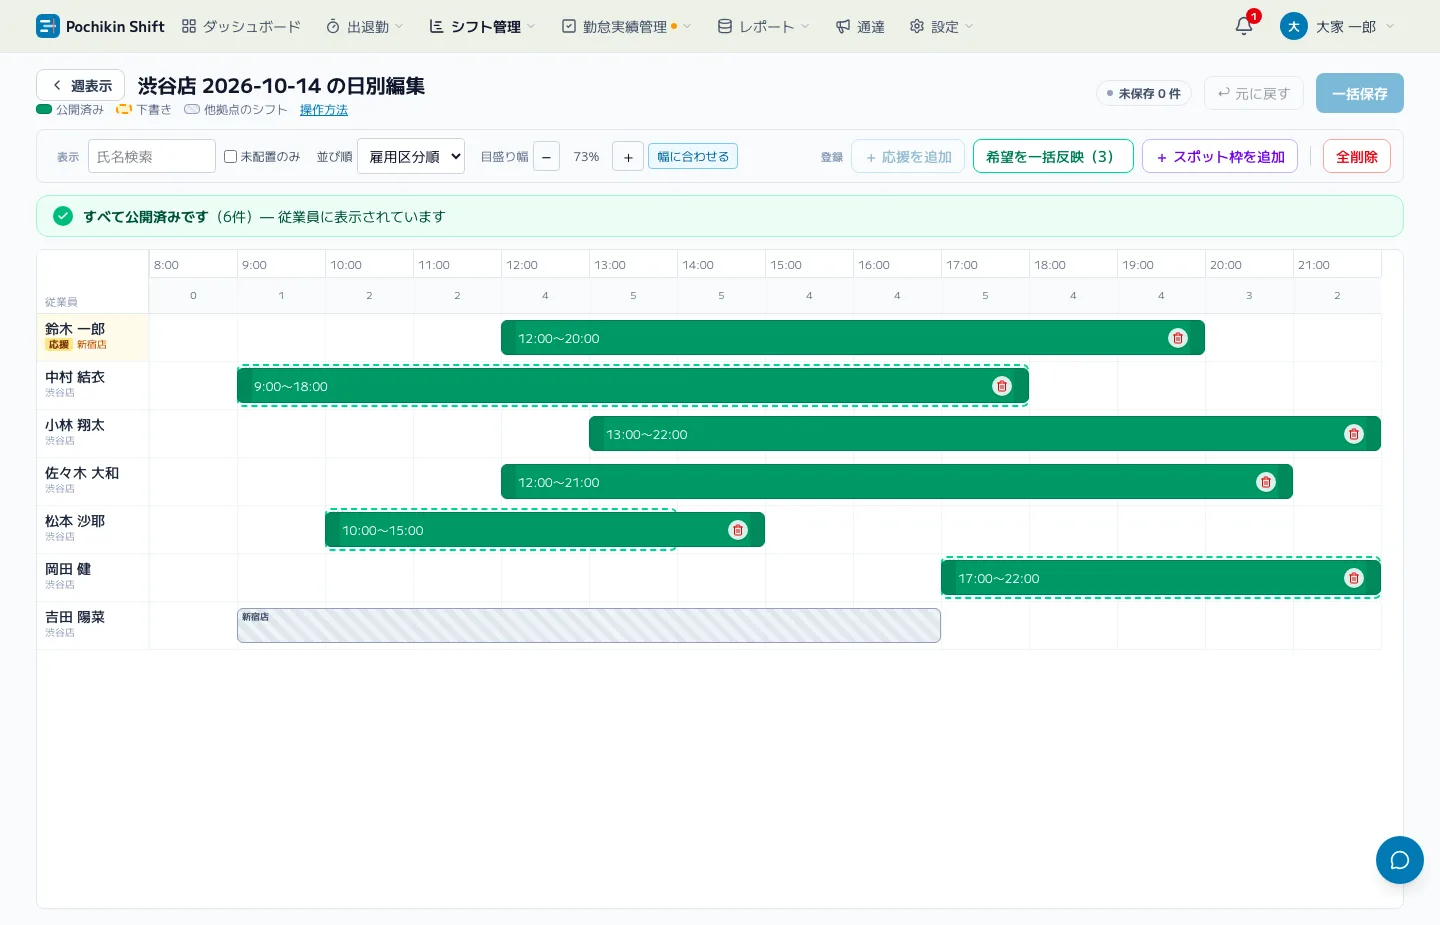
Task: Remove the 13:00~22:00 shift via trash icon
Action: 1354,434
